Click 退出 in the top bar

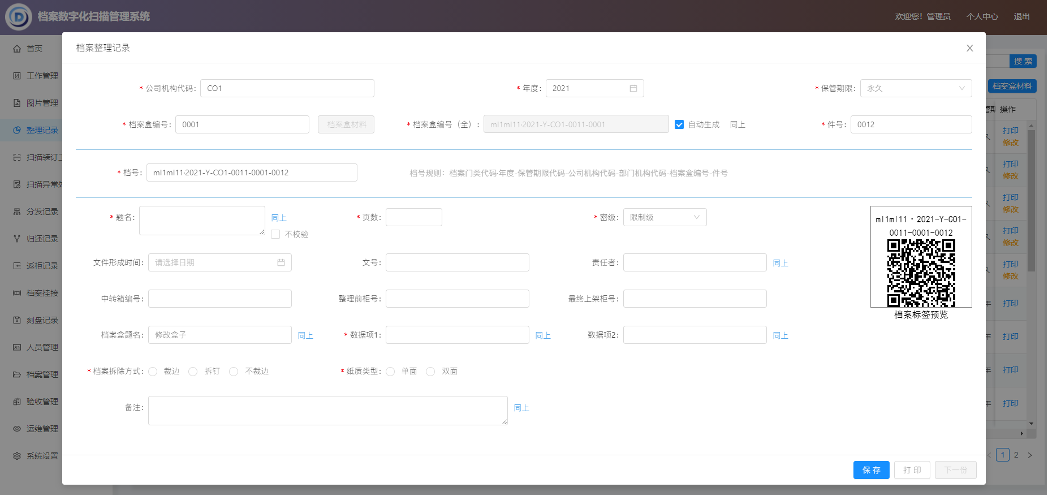click(1022, 17)
